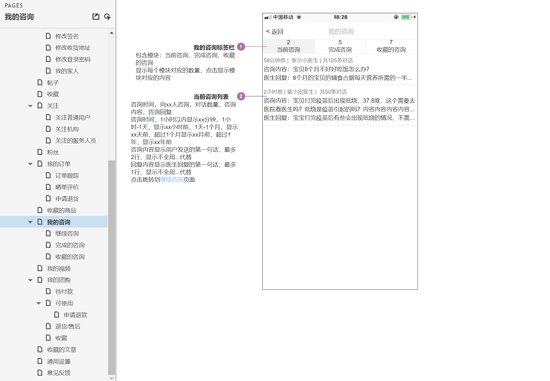Collapse the 我的咨询 tree node
The height and width of the screenshot is (381, 550).
[31, 222]
